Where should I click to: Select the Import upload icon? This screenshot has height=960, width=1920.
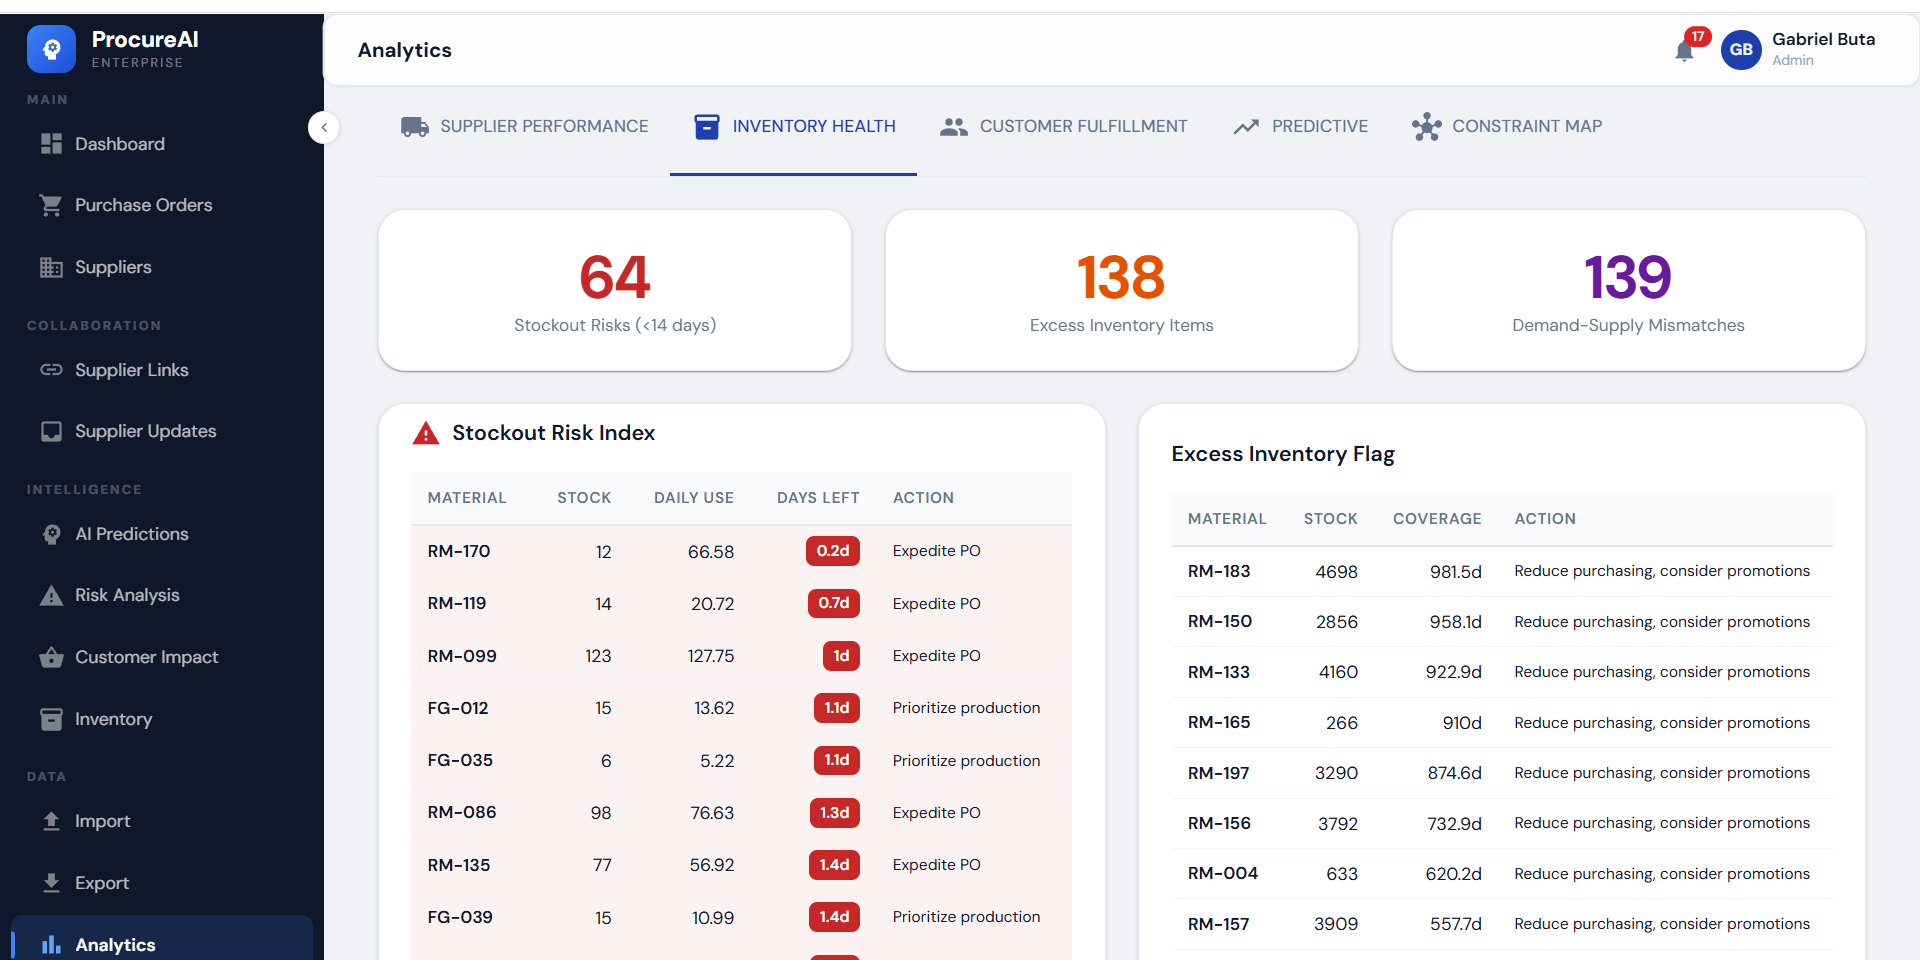[x=51, y=821]
